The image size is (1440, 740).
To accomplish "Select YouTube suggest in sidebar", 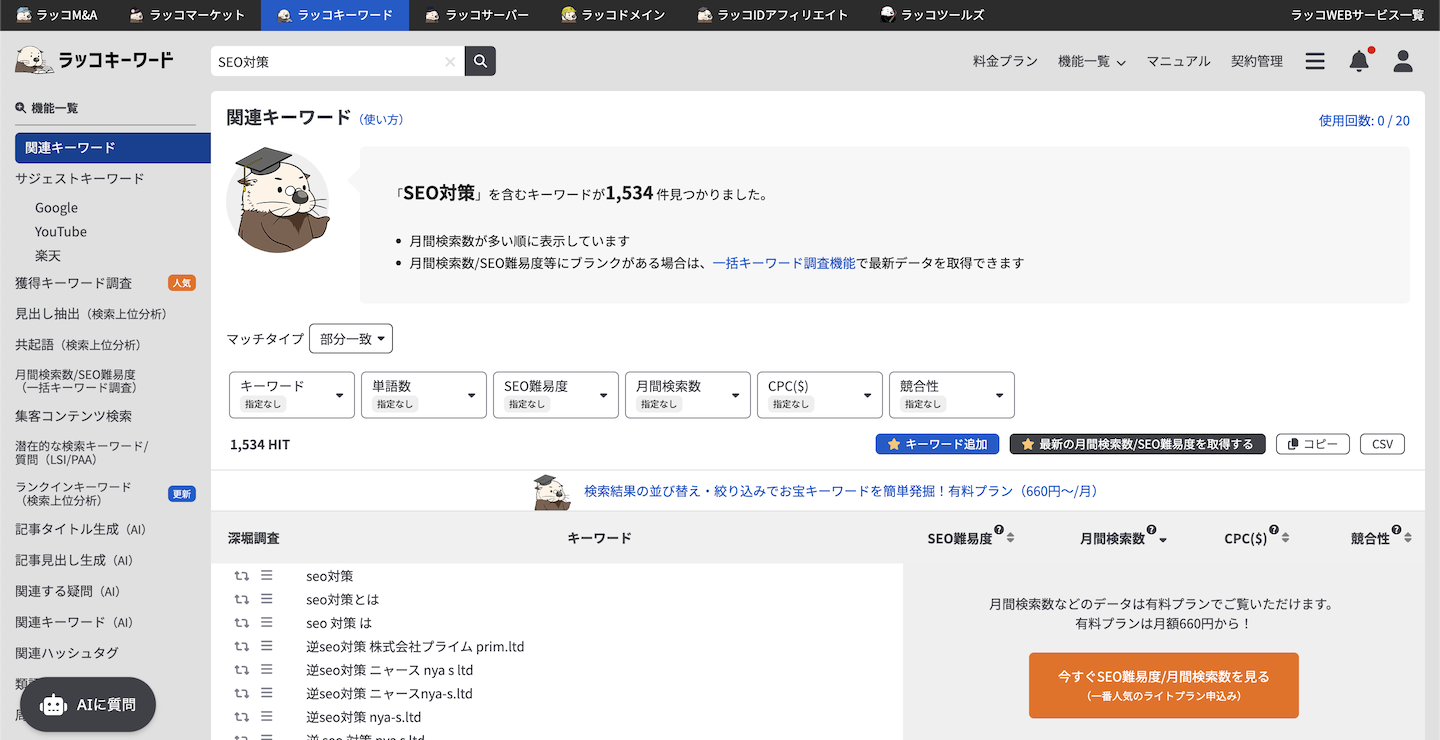I will pos(61,231).
